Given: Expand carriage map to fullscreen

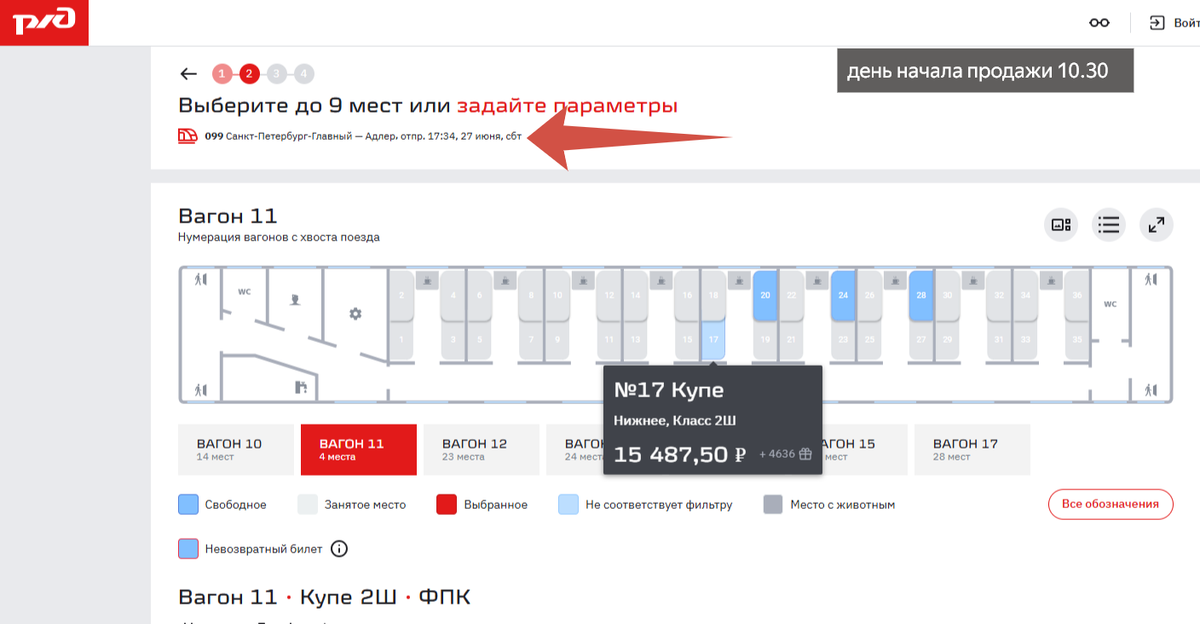Looking at the screenshot, I should (x=1156, y=225).
